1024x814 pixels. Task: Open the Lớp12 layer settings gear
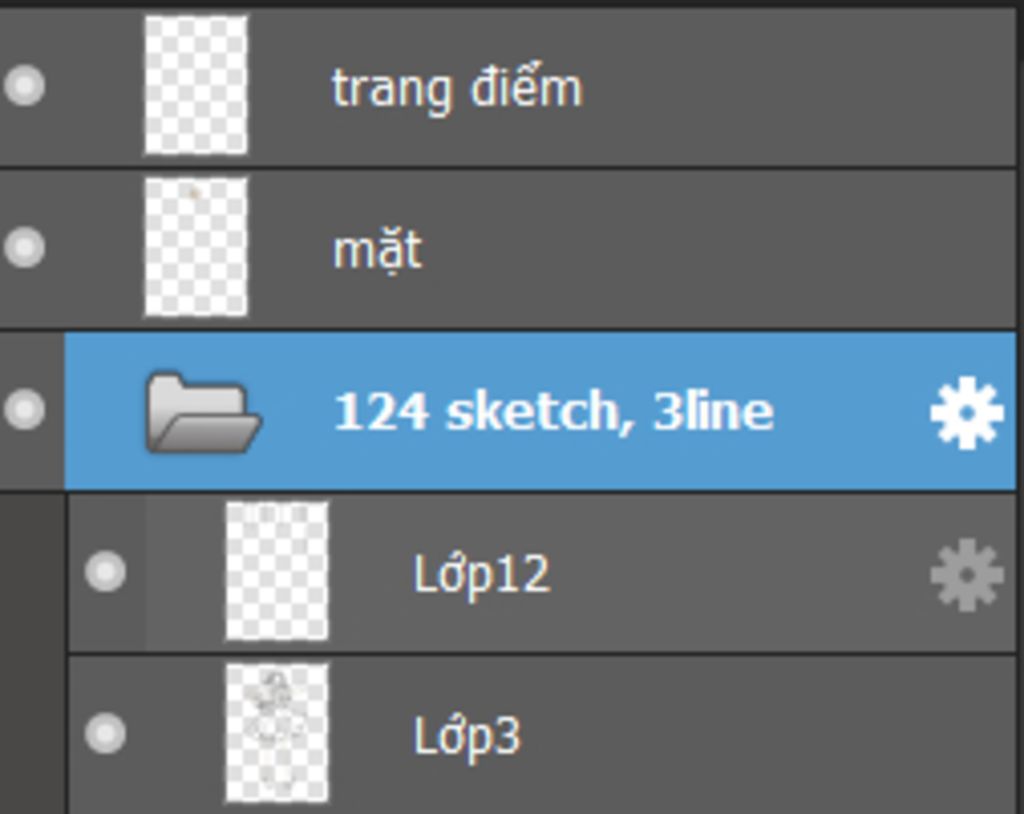tap(967, 575)
